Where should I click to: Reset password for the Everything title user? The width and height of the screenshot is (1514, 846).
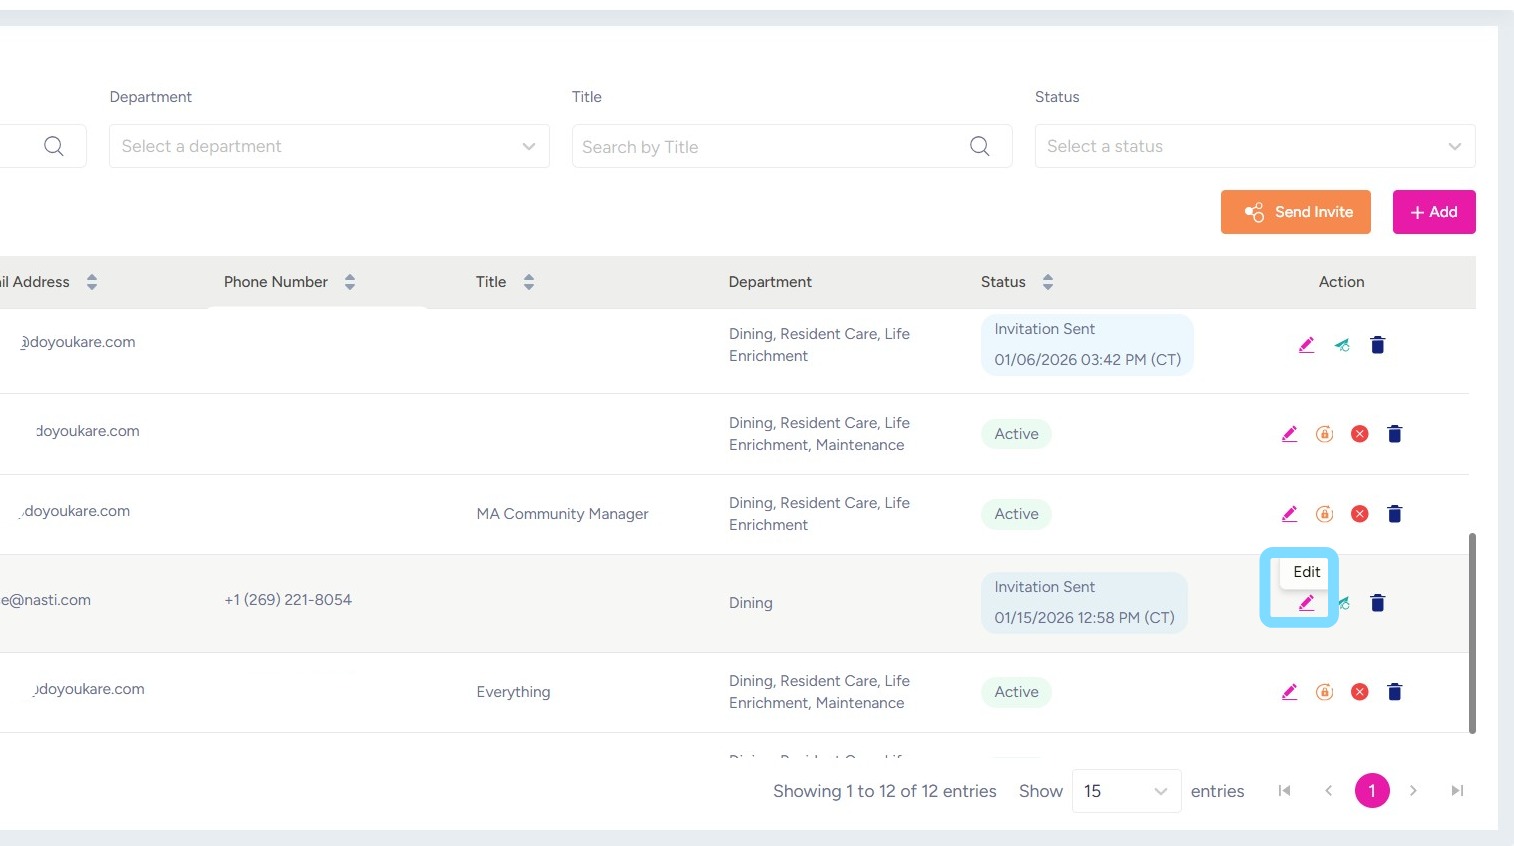point(1324,692)
